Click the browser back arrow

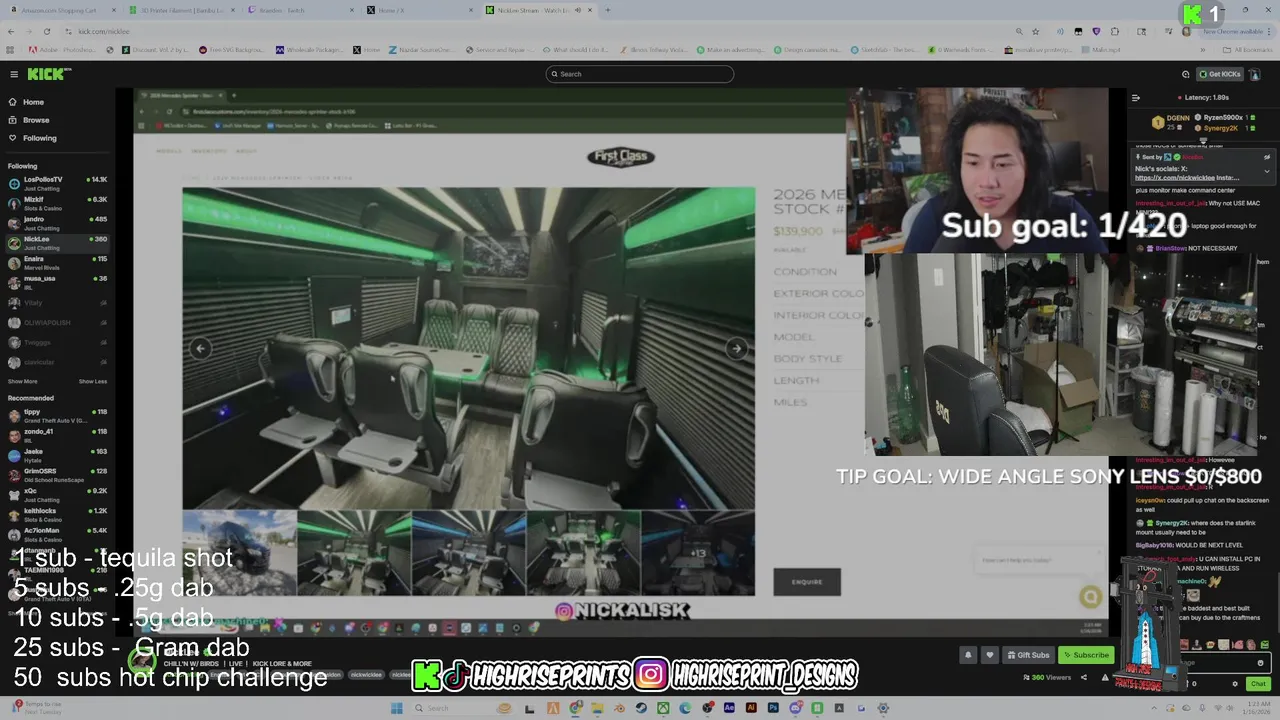coord(11,31)
